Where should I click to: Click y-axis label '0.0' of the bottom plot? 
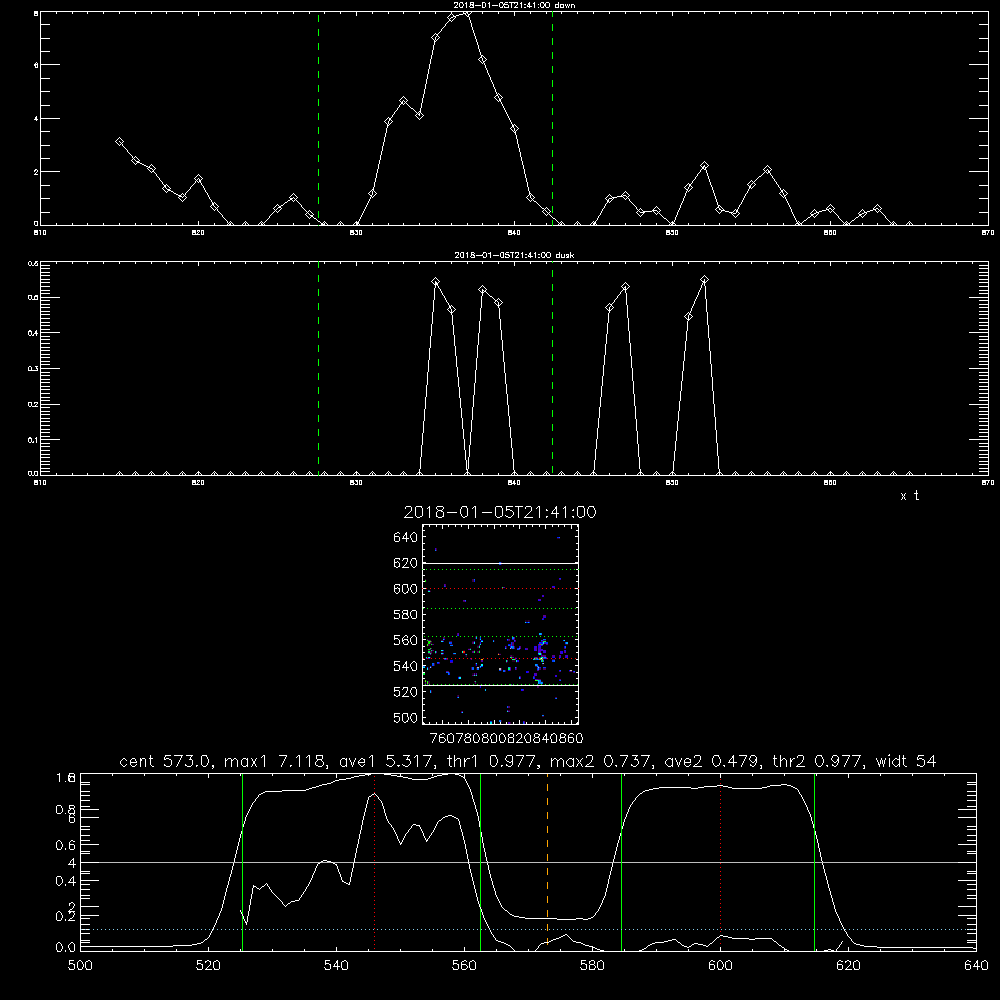[x=66, y=948]
